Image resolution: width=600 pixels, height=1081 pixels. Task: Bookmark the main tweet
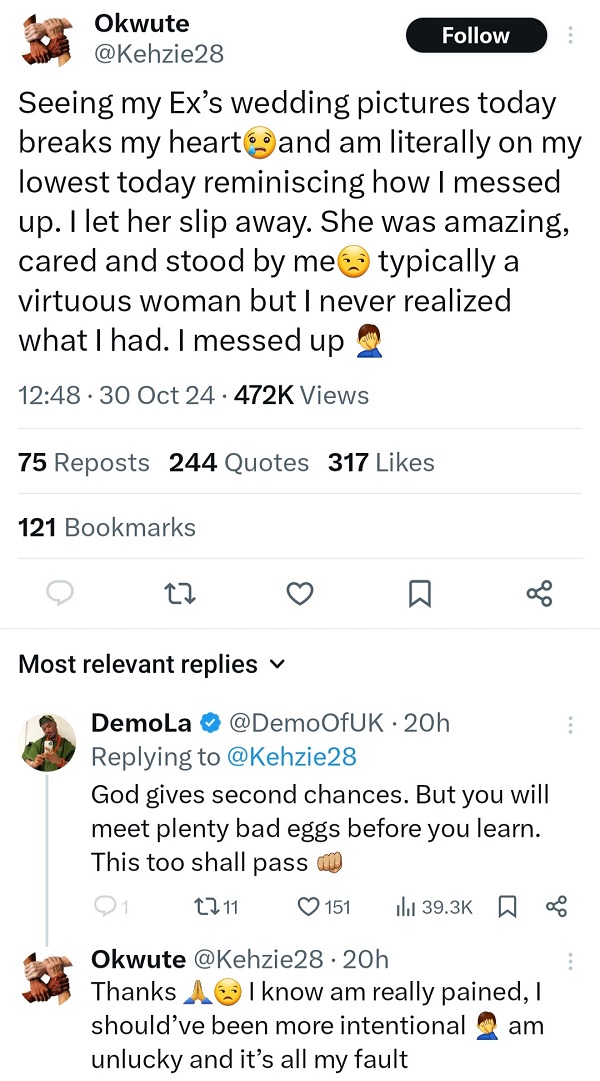click(x=420, y=594)
